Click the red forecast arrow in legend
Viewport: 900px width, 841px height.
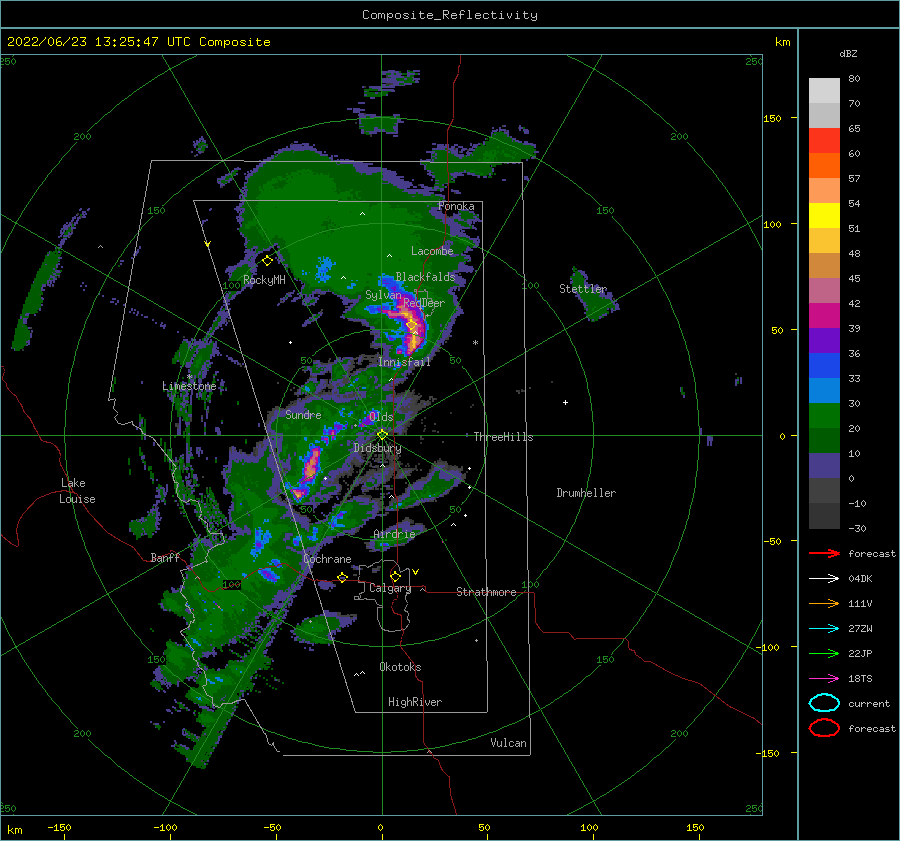(824, 553)
